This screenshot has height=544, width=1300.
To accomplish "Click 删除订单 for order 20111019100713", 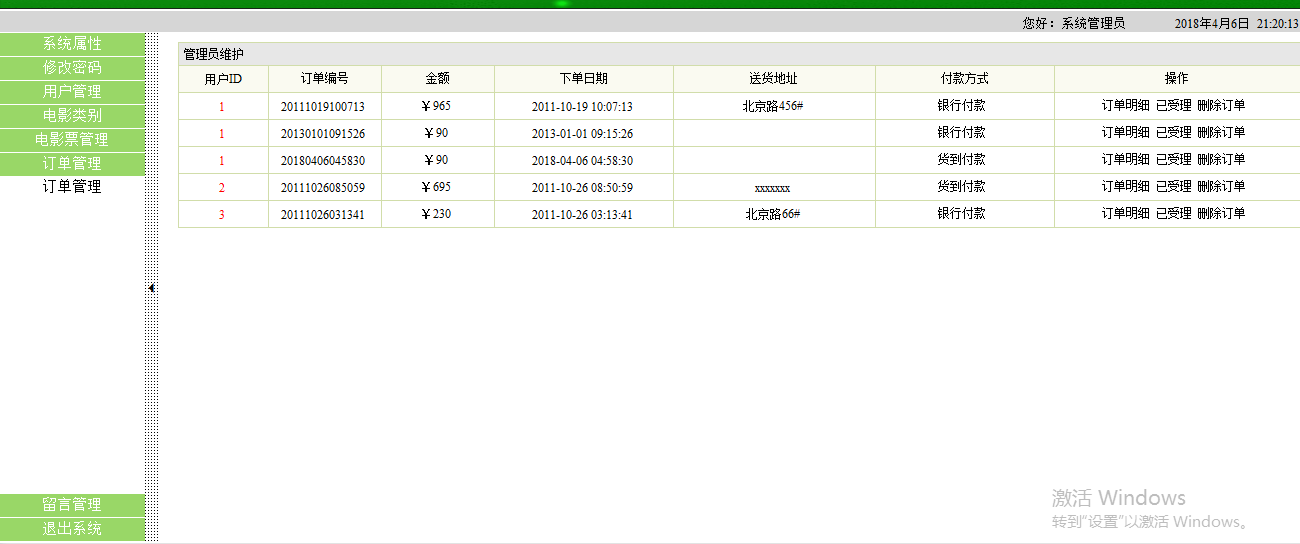I will click(x=1221, y=105).
